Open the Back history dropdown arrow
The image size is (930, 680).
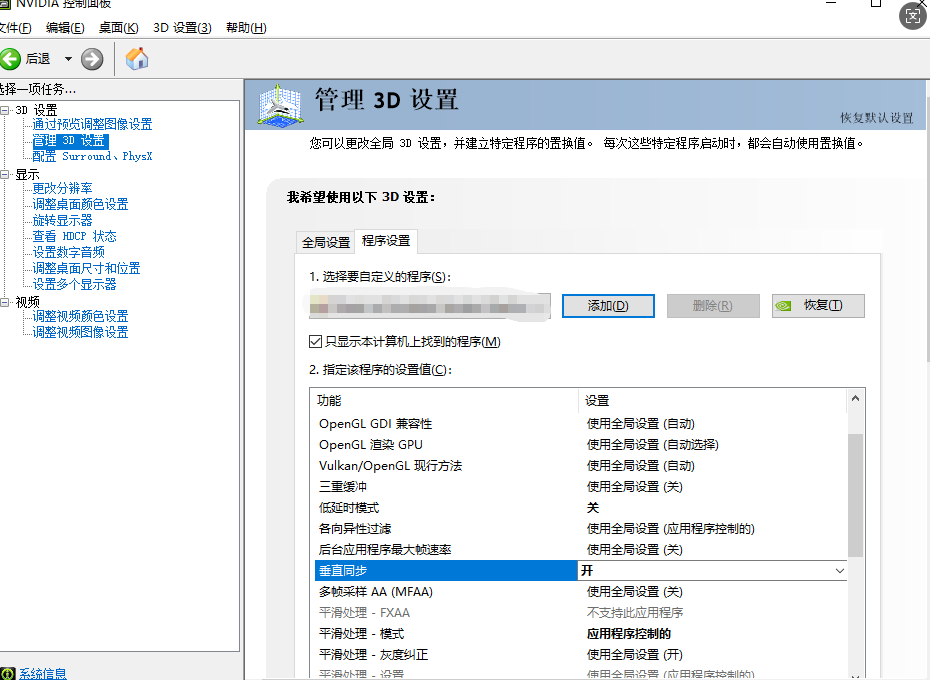click(68, 59)
